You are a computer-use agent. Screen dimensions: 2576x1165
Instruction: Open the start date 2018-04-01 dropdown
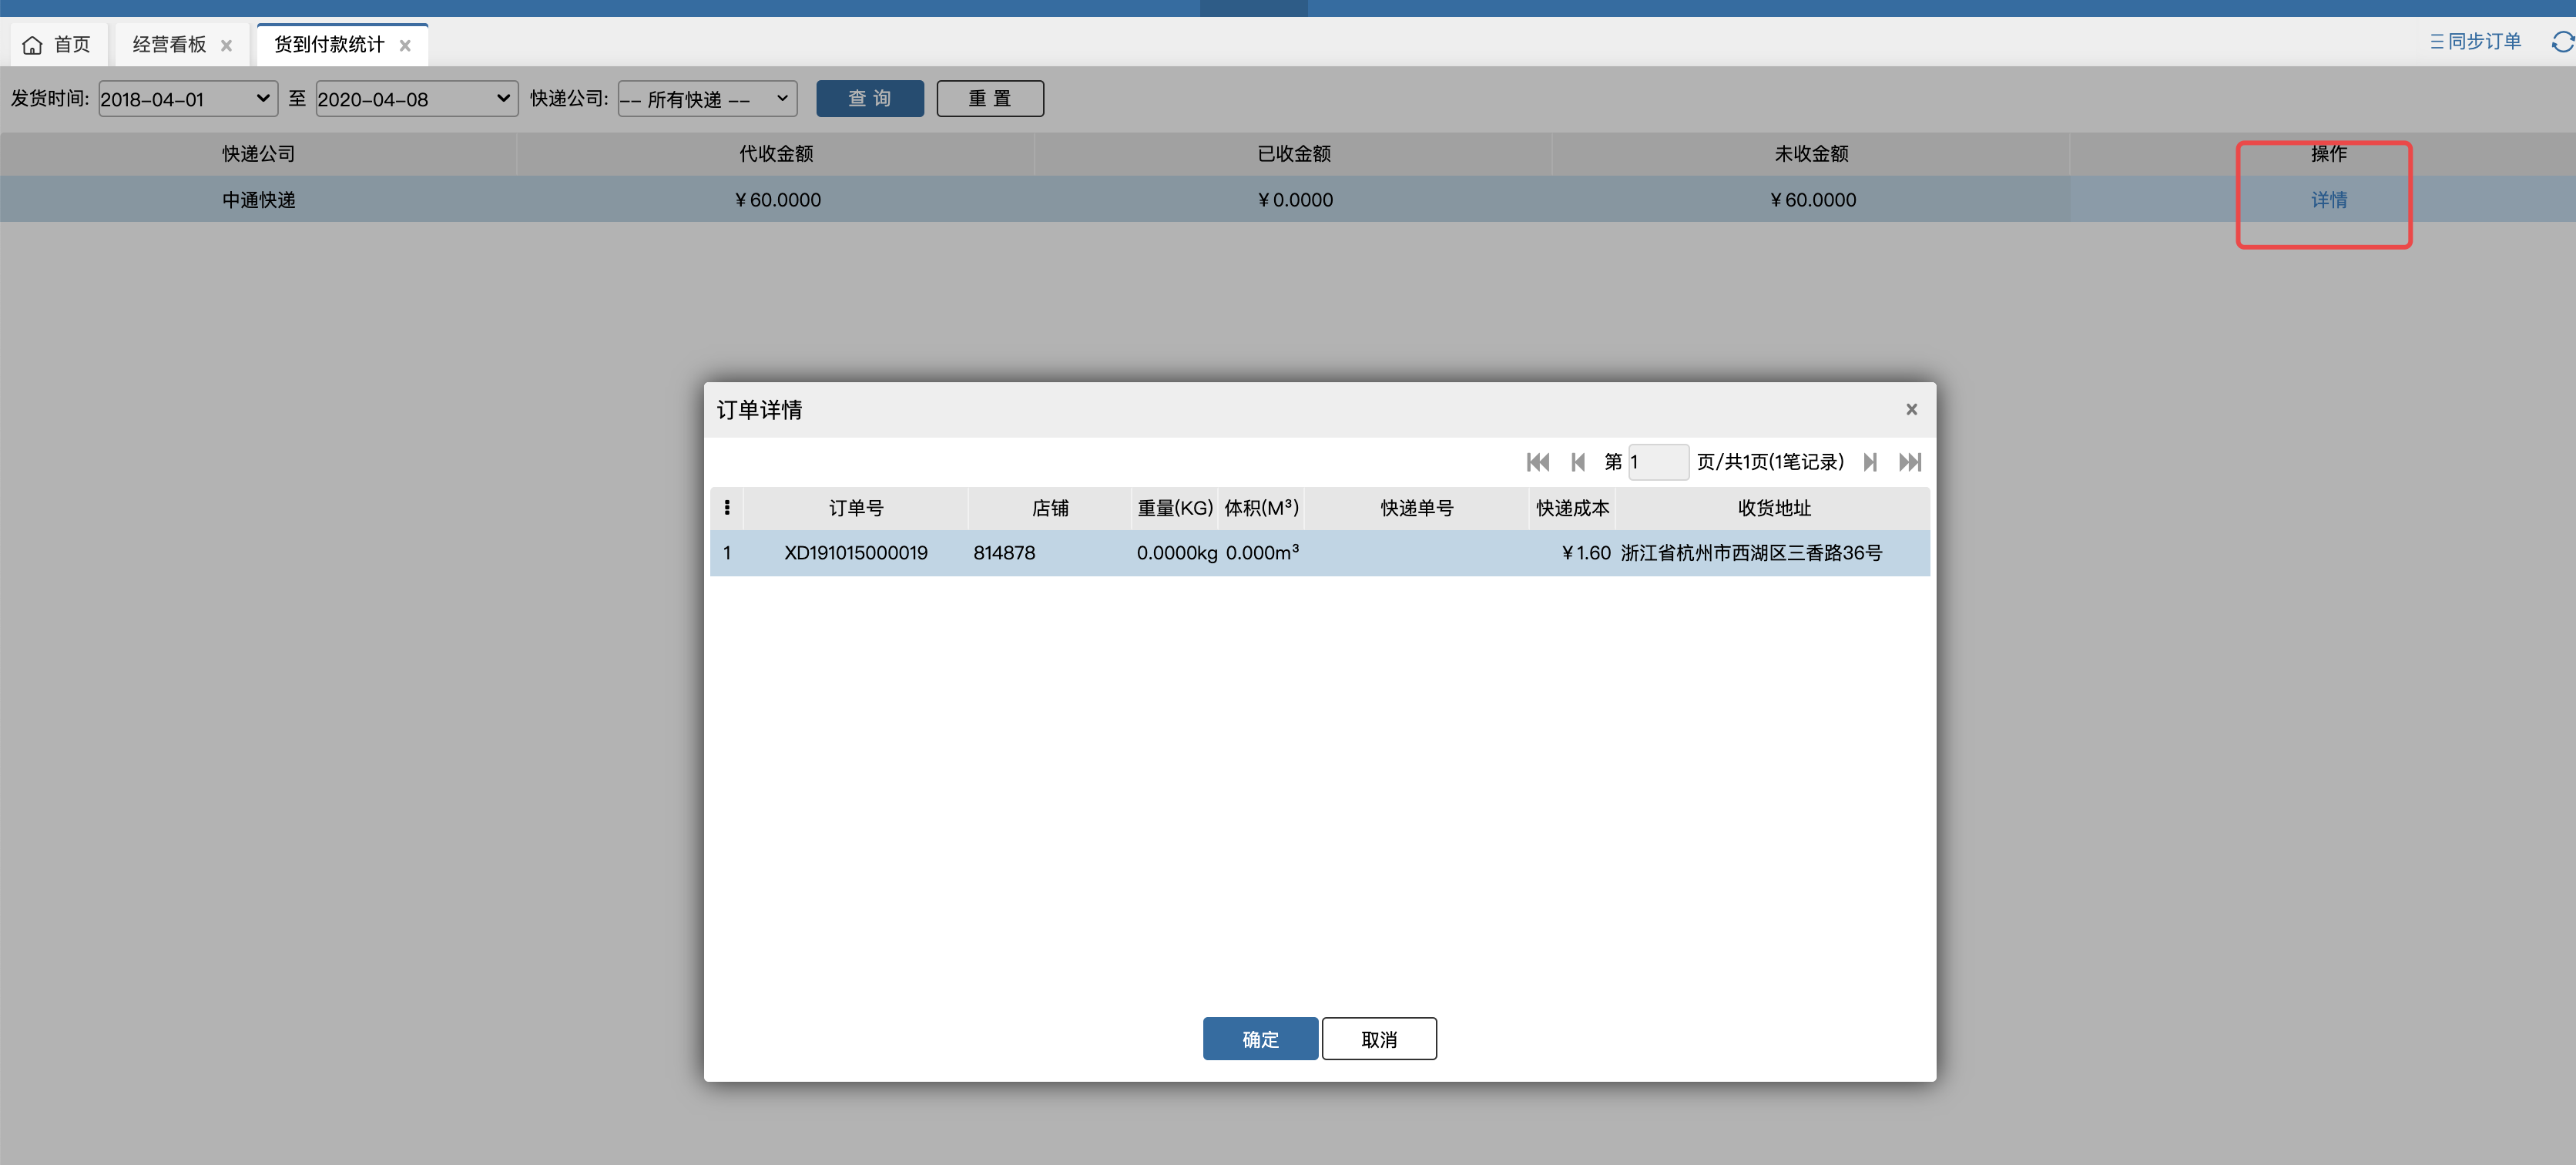pos(188,99)
